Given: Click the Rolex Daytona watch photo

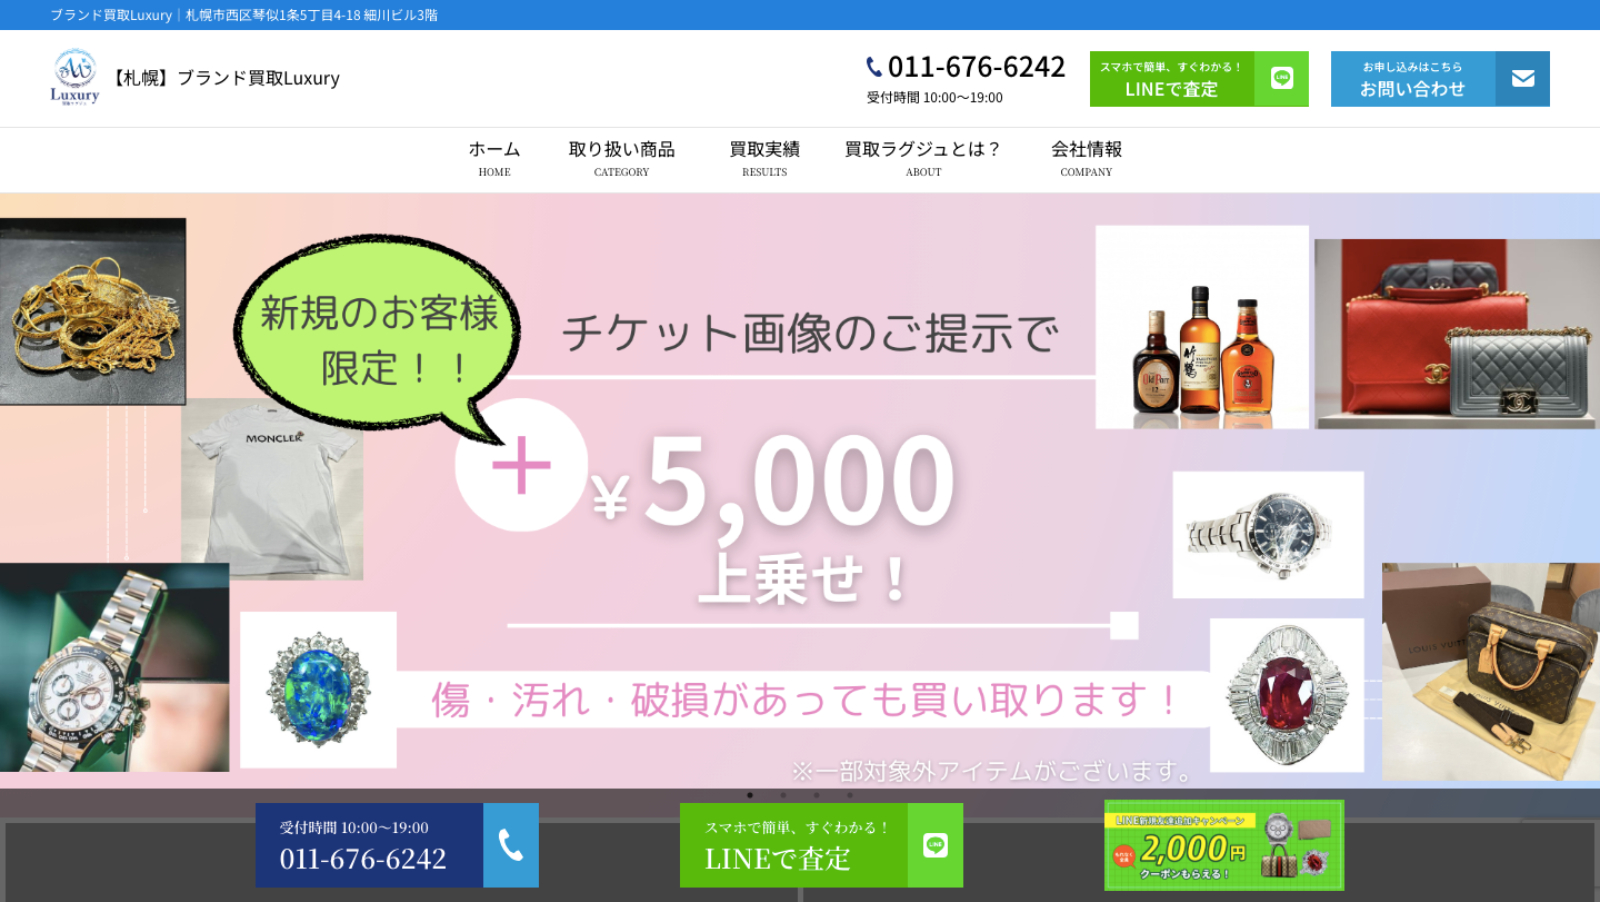Looking at the screenshot, I should [114, 667].
